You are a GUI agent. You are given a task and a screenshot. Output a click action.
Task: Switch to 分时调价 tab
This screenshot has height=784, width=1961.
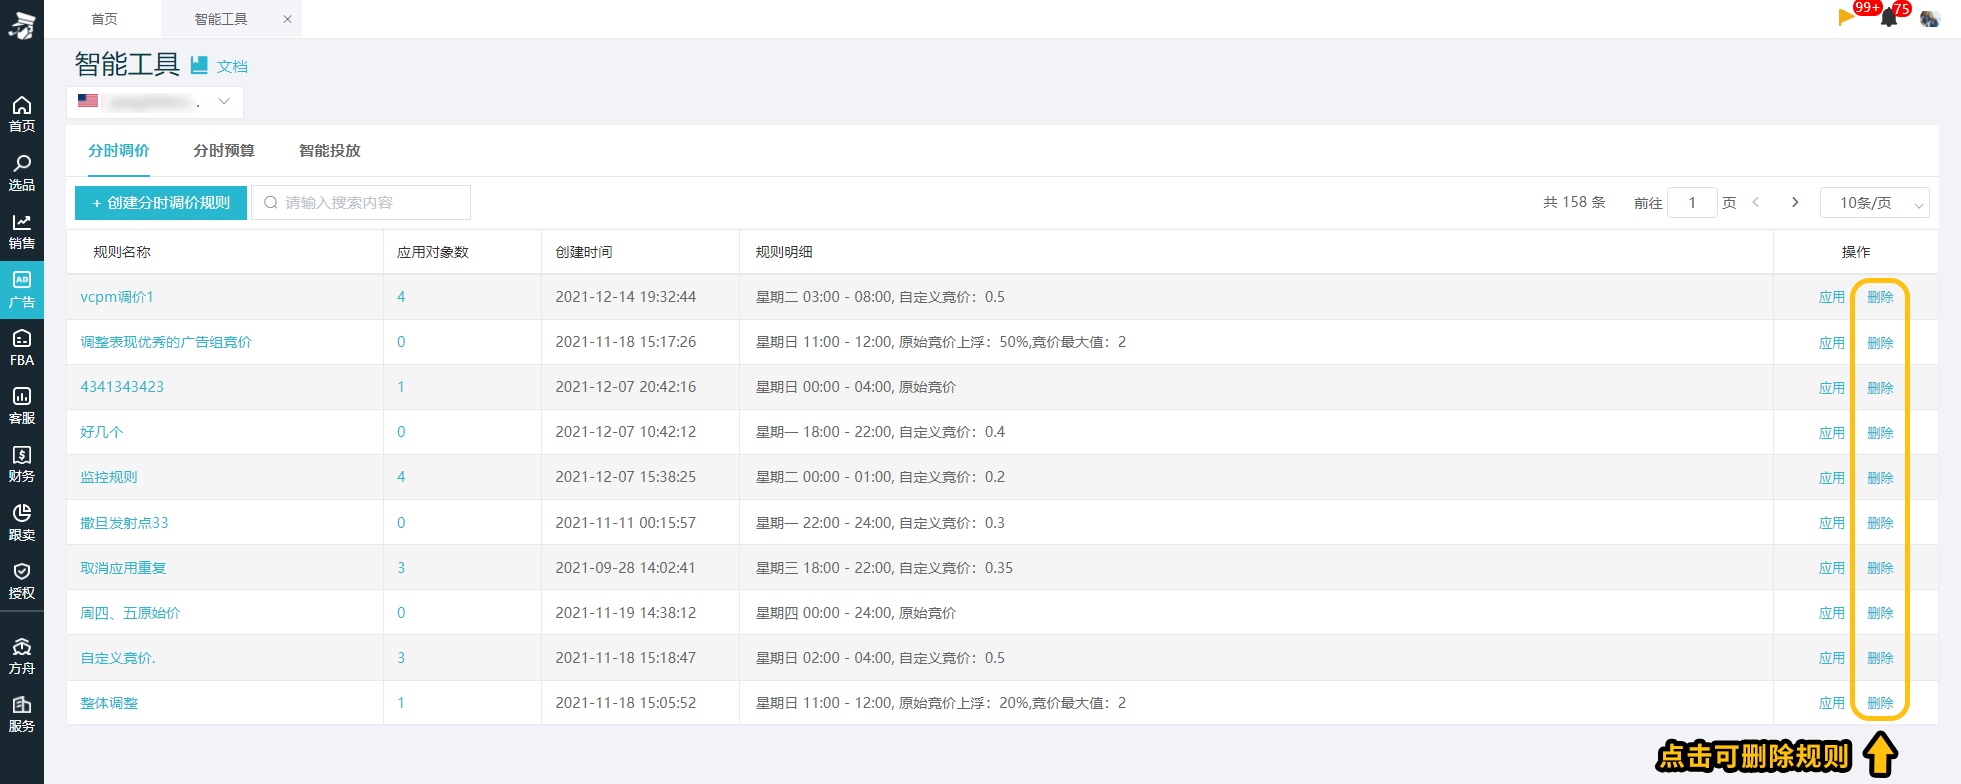(x=119, y=151)
